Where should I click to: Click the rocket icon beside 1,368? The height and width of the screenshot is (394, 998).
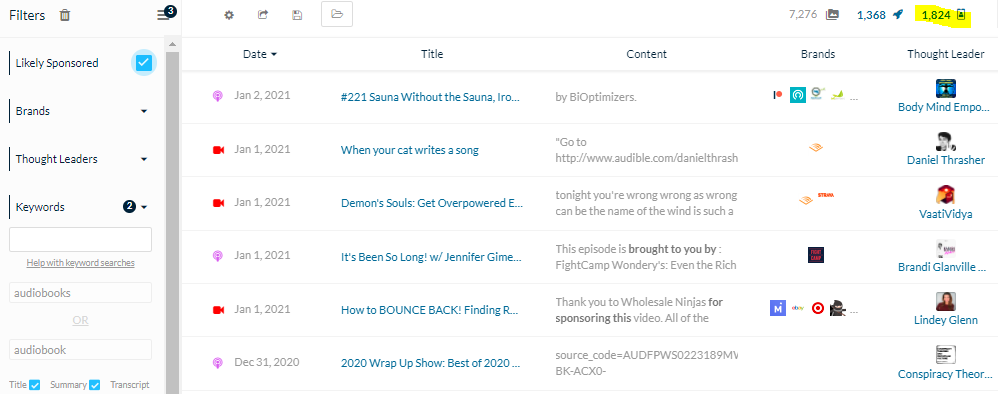897,15
